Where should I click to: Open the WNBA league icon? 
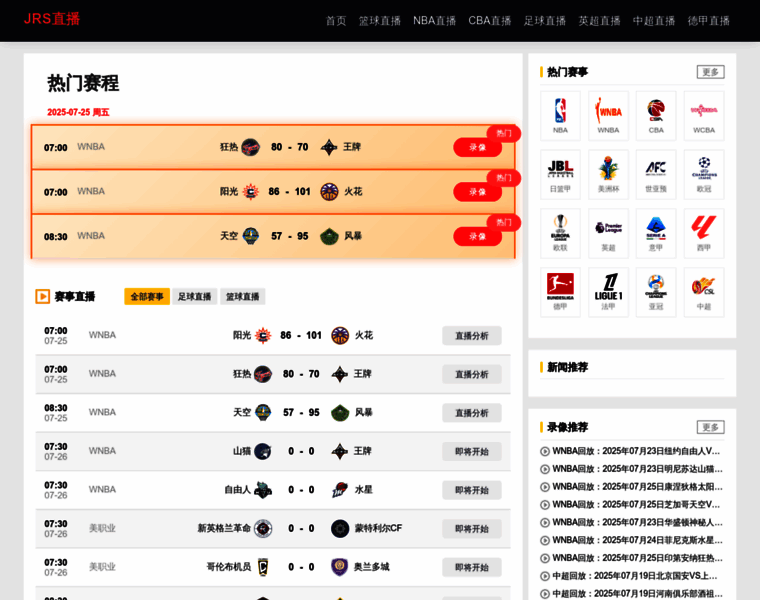tap(608, 116)
